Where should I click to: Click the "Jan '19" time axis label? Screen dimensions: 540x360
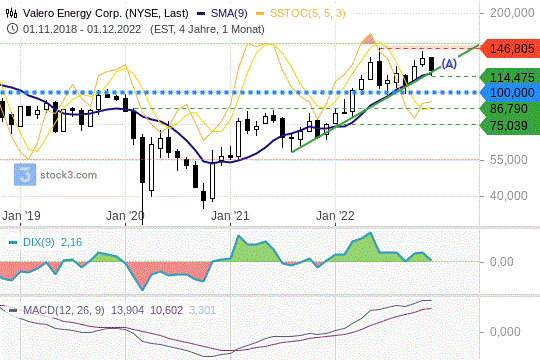(21, 216)
